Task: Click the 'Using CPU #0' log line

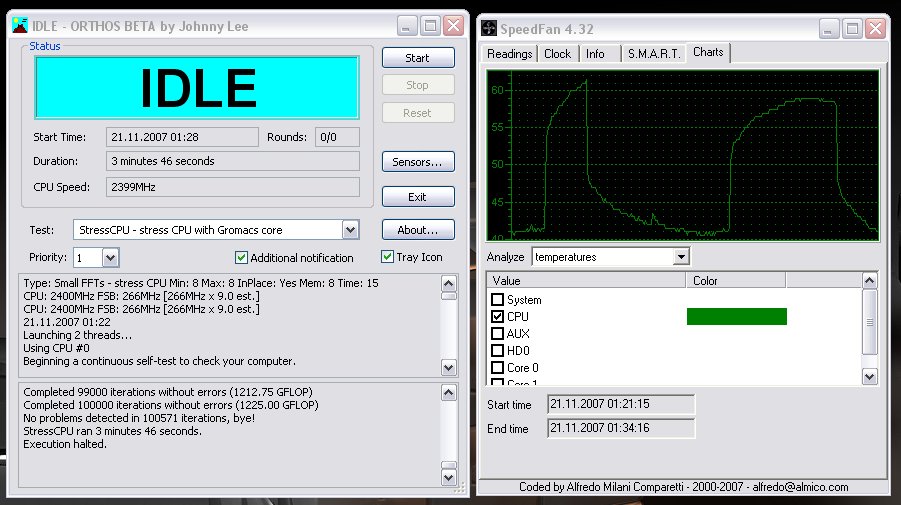Action: click(x=56, y=348)
